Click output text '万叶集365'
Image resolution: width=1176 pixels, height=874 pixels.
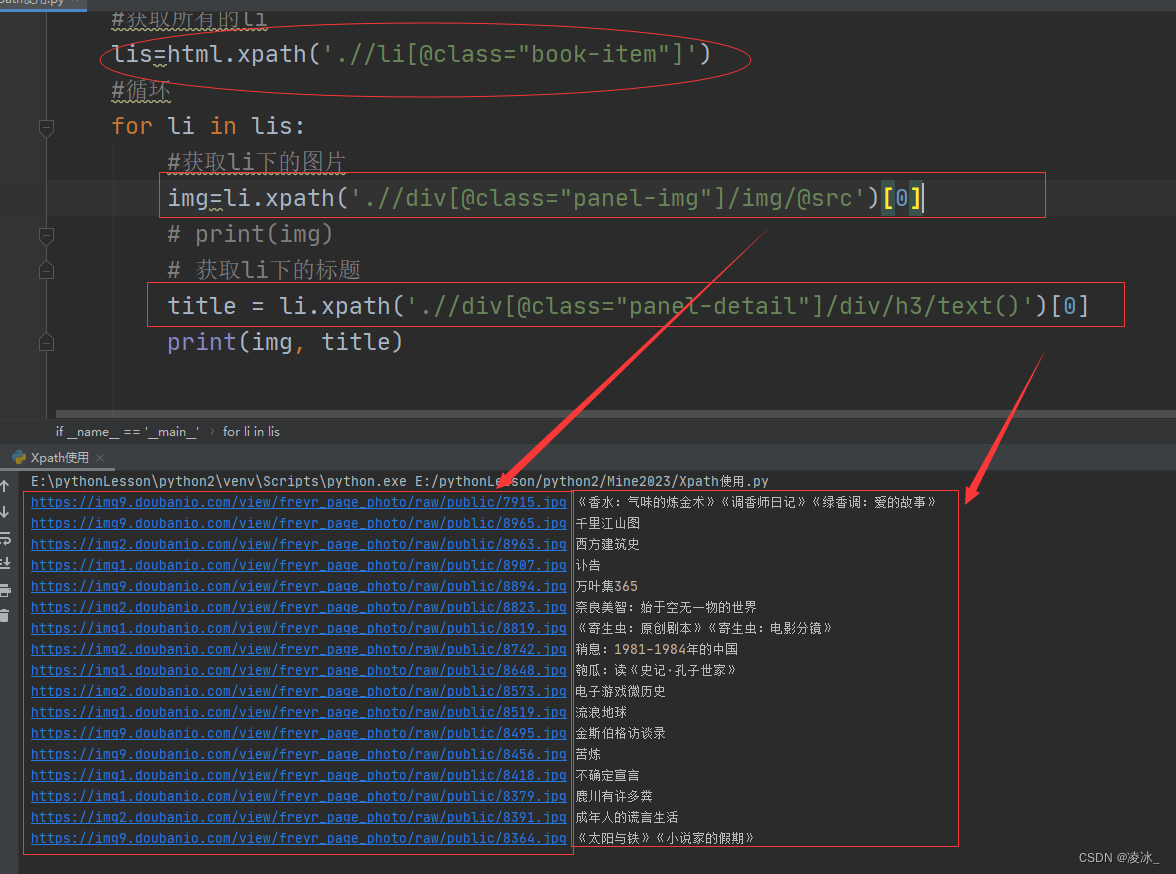[x=606, y=586]
